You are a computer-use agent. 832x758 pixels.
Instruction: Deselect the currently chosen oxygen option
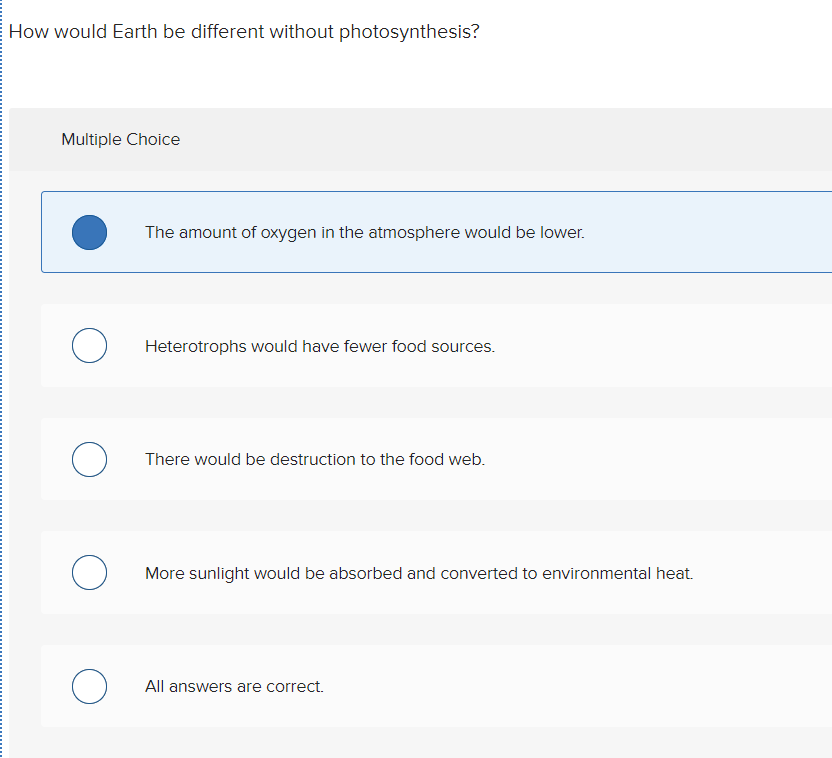click(x=89, y=232)
